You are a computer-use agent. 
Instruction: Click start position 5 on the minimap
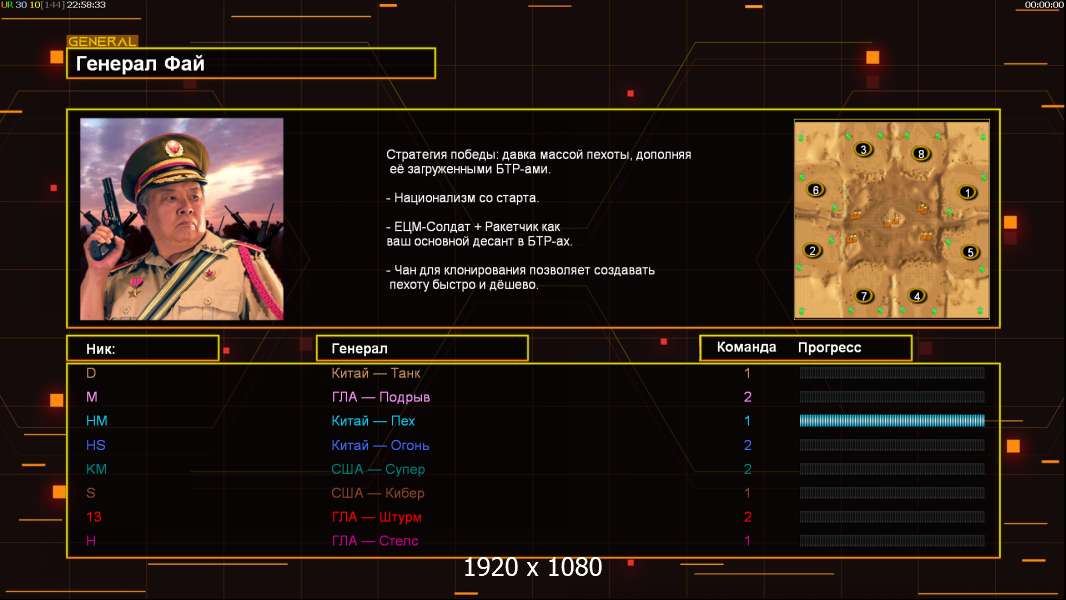click(x=970, y=252)
